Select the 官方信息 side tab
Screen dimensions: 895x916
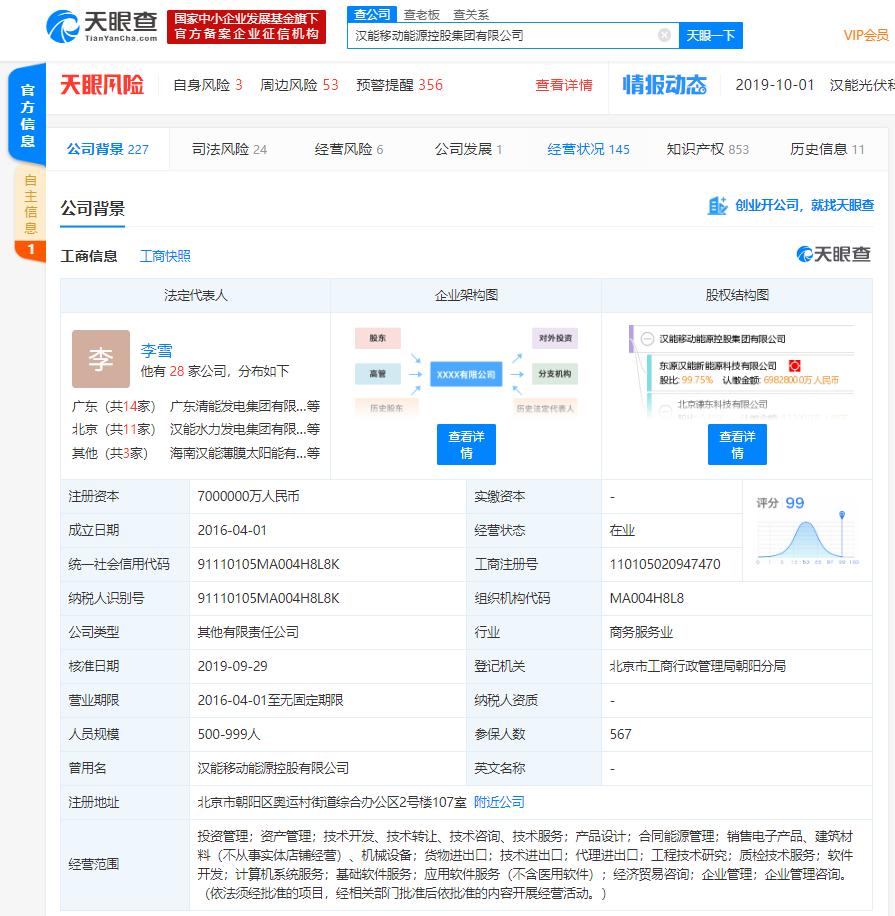27,115
